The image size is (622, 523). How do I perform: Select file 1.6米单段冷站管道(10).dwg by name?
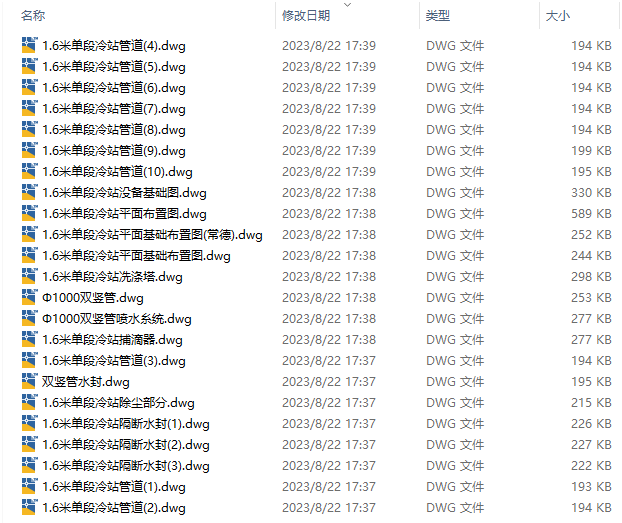click(x=117, y=172)
